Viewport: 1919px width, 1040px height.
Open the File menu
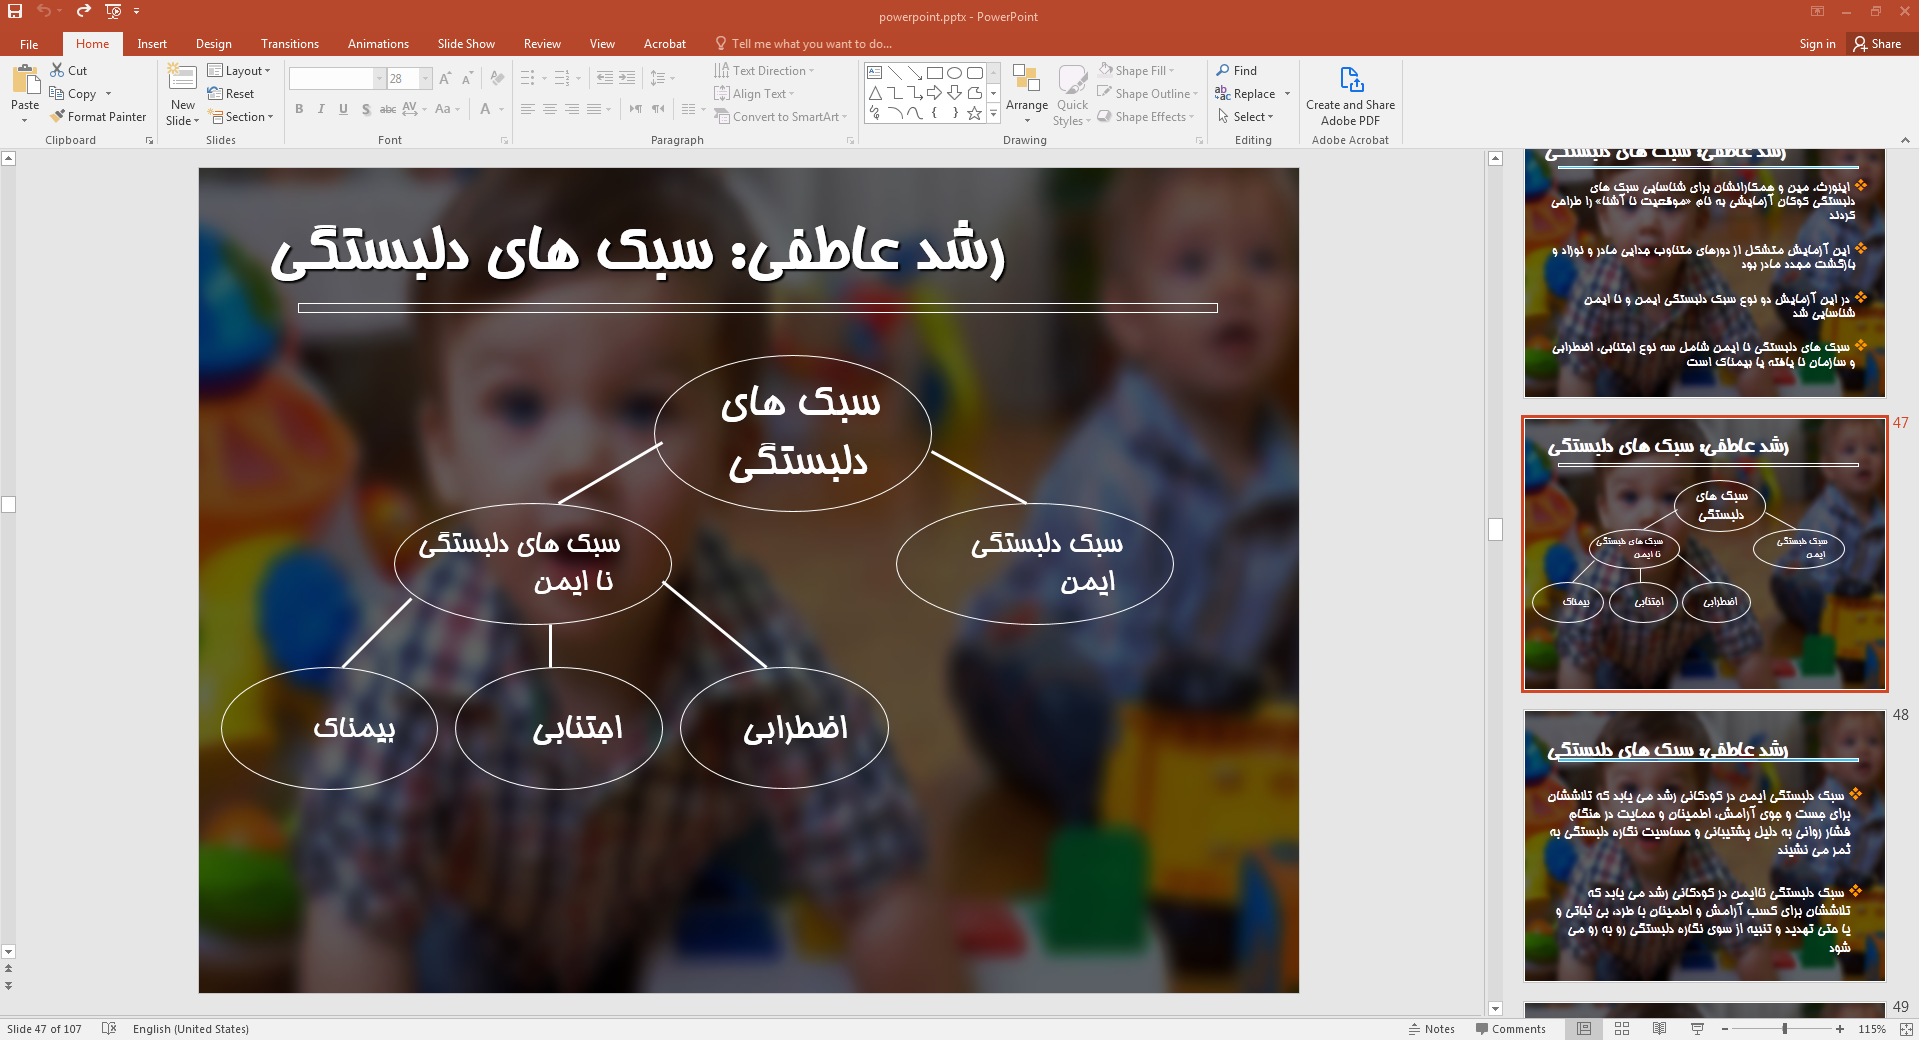click(29, 44)
